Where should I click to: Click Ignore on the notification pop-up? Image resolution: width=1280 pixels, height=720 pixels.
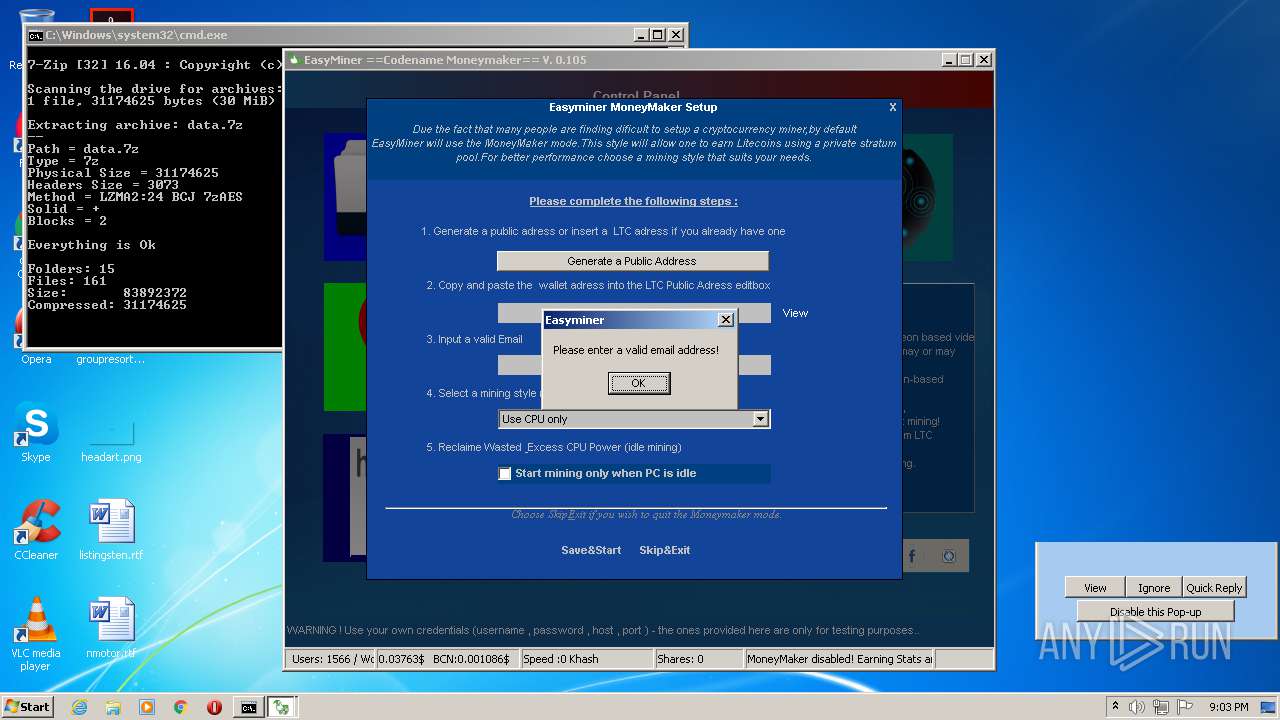click(1153, 588)
